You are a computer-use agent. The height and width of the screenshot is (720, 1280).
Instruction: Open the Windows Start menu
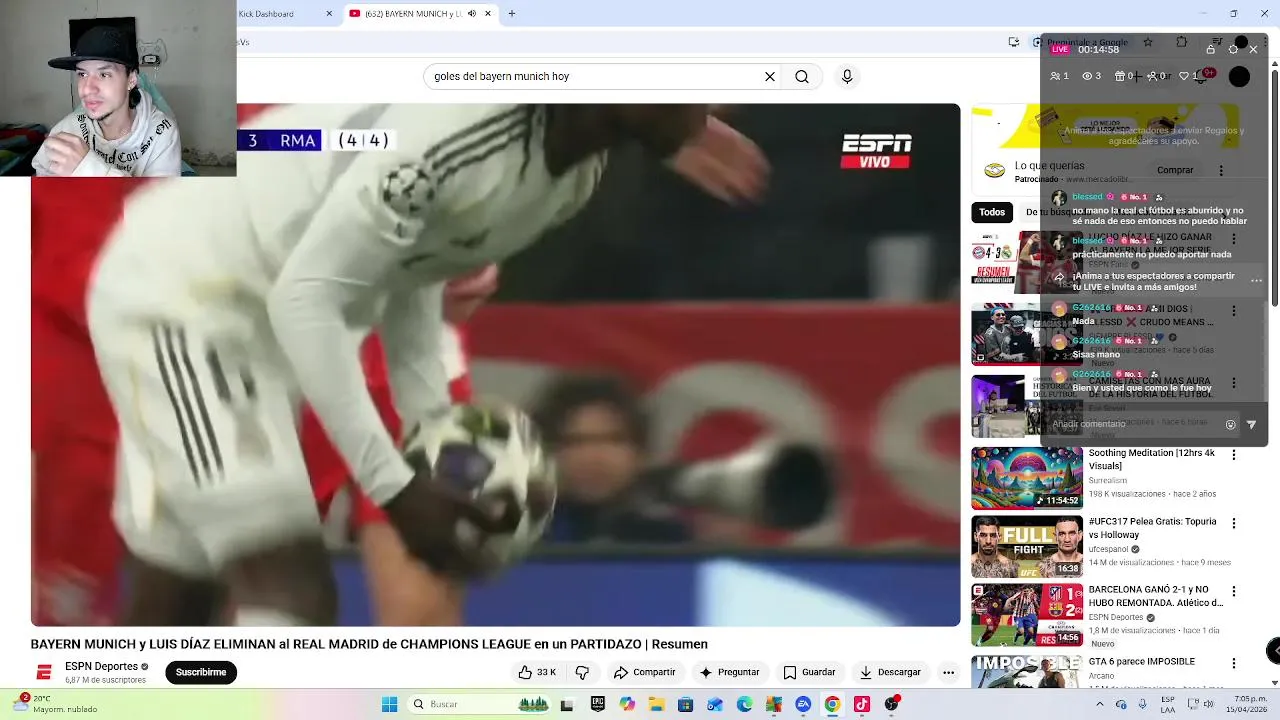tap(390, 704)
